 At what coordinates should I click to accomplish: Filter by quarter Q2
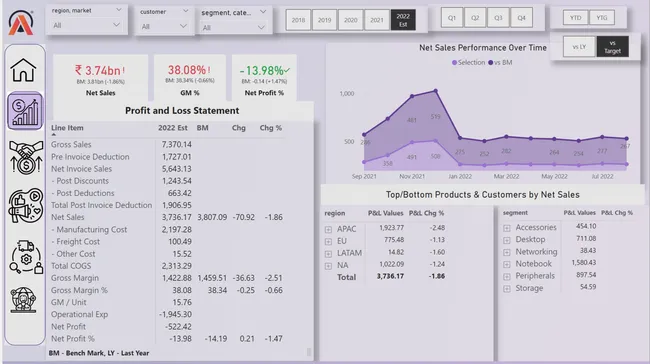pyautogui.click(x=475, y=18)
